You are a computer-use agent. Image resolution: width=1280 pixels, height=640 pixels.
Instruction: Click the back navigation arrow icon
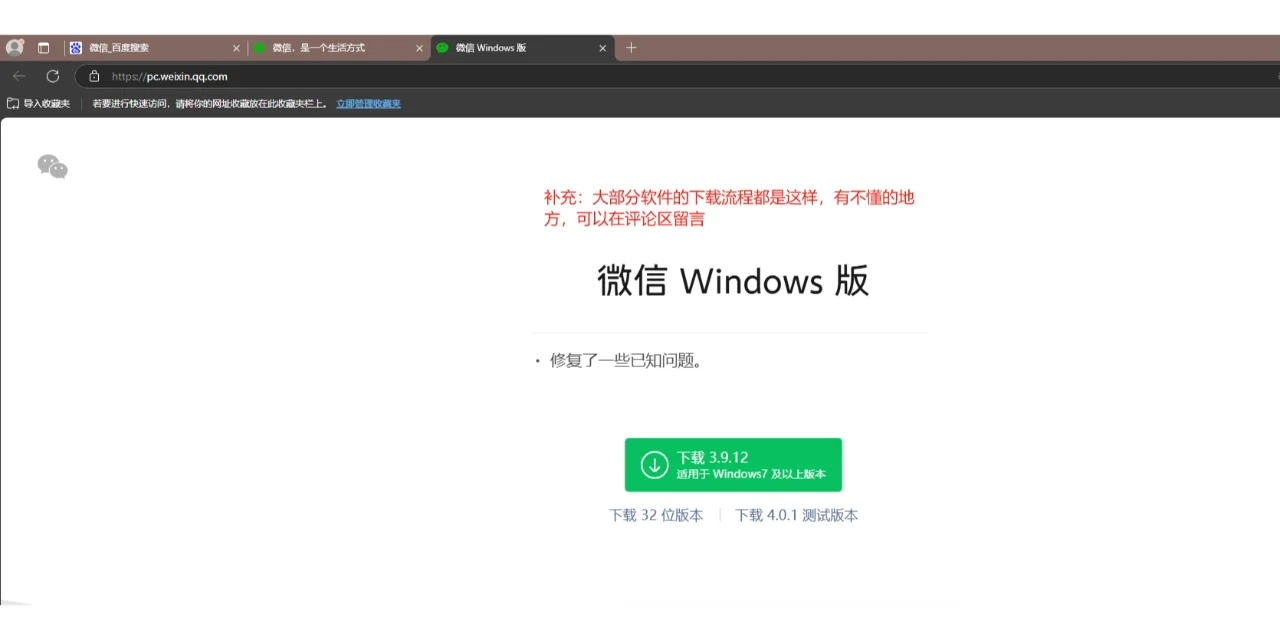pos(19,76)
